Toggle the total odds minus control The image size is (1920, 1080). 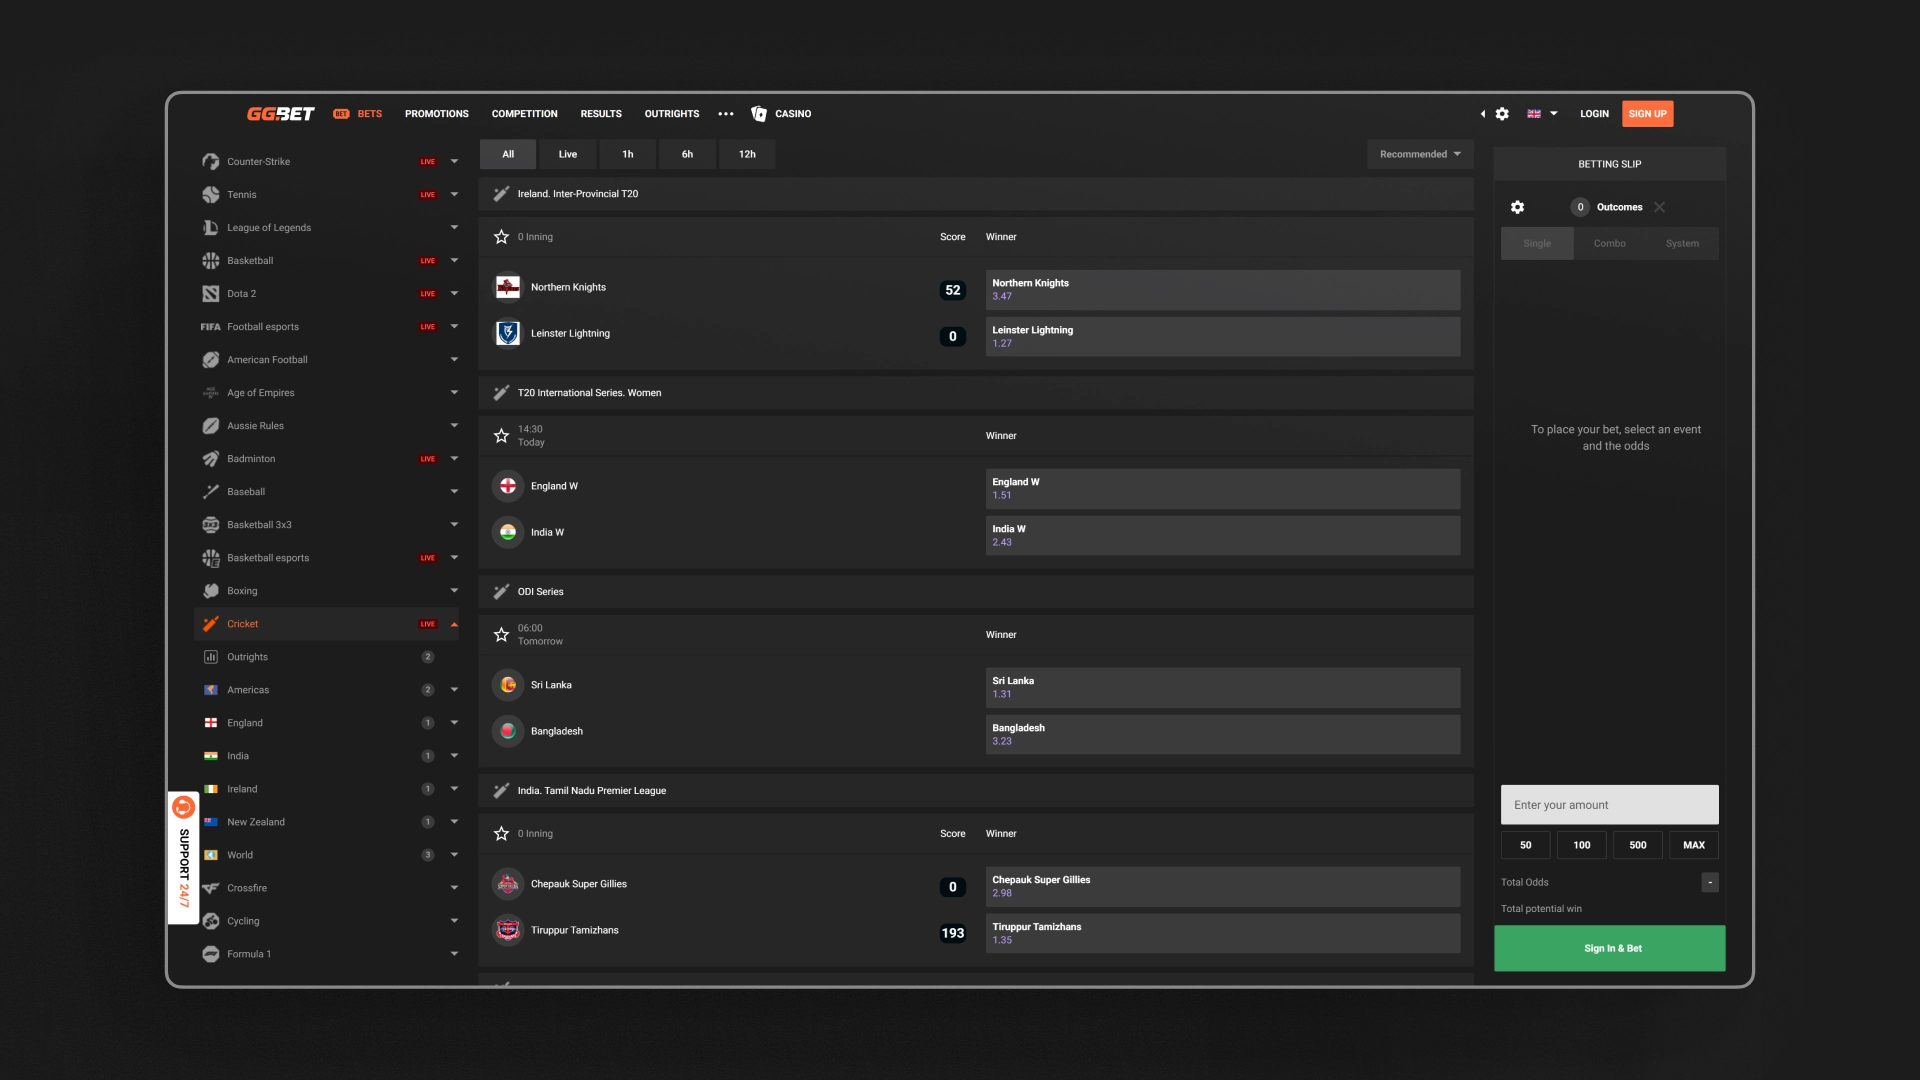[1709, 882]
